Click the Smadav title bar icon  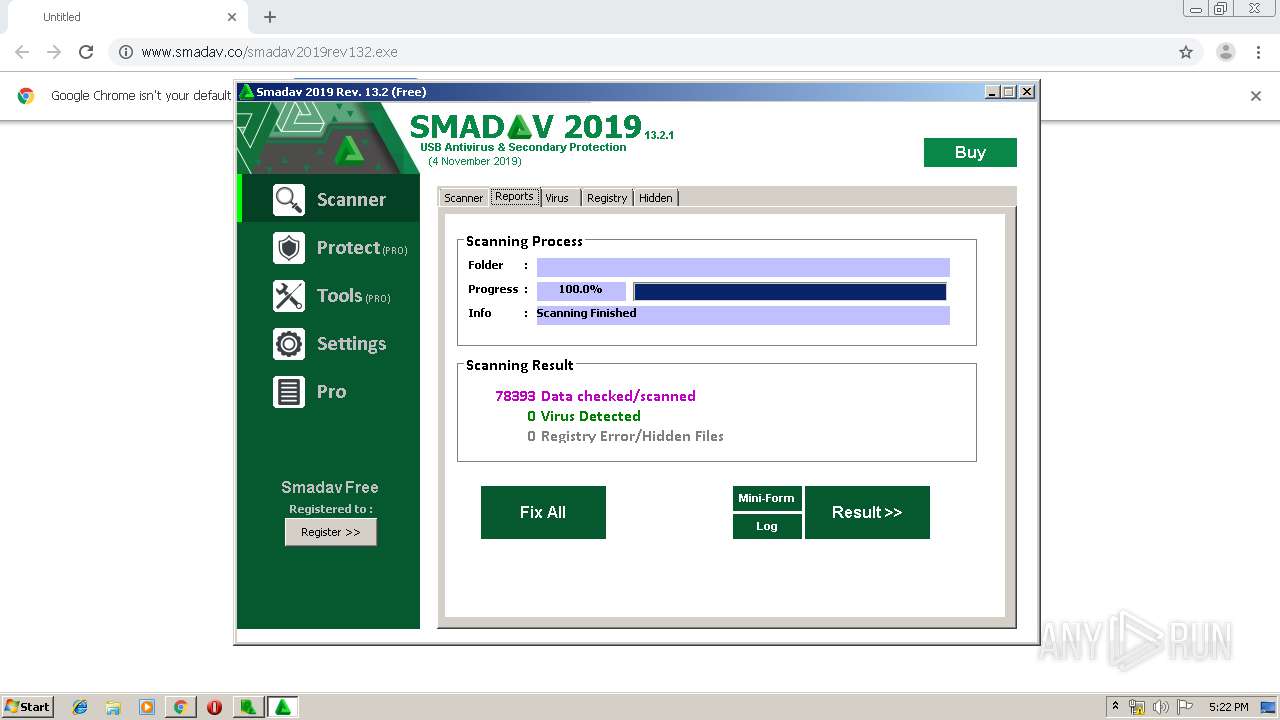pos(246,91)
